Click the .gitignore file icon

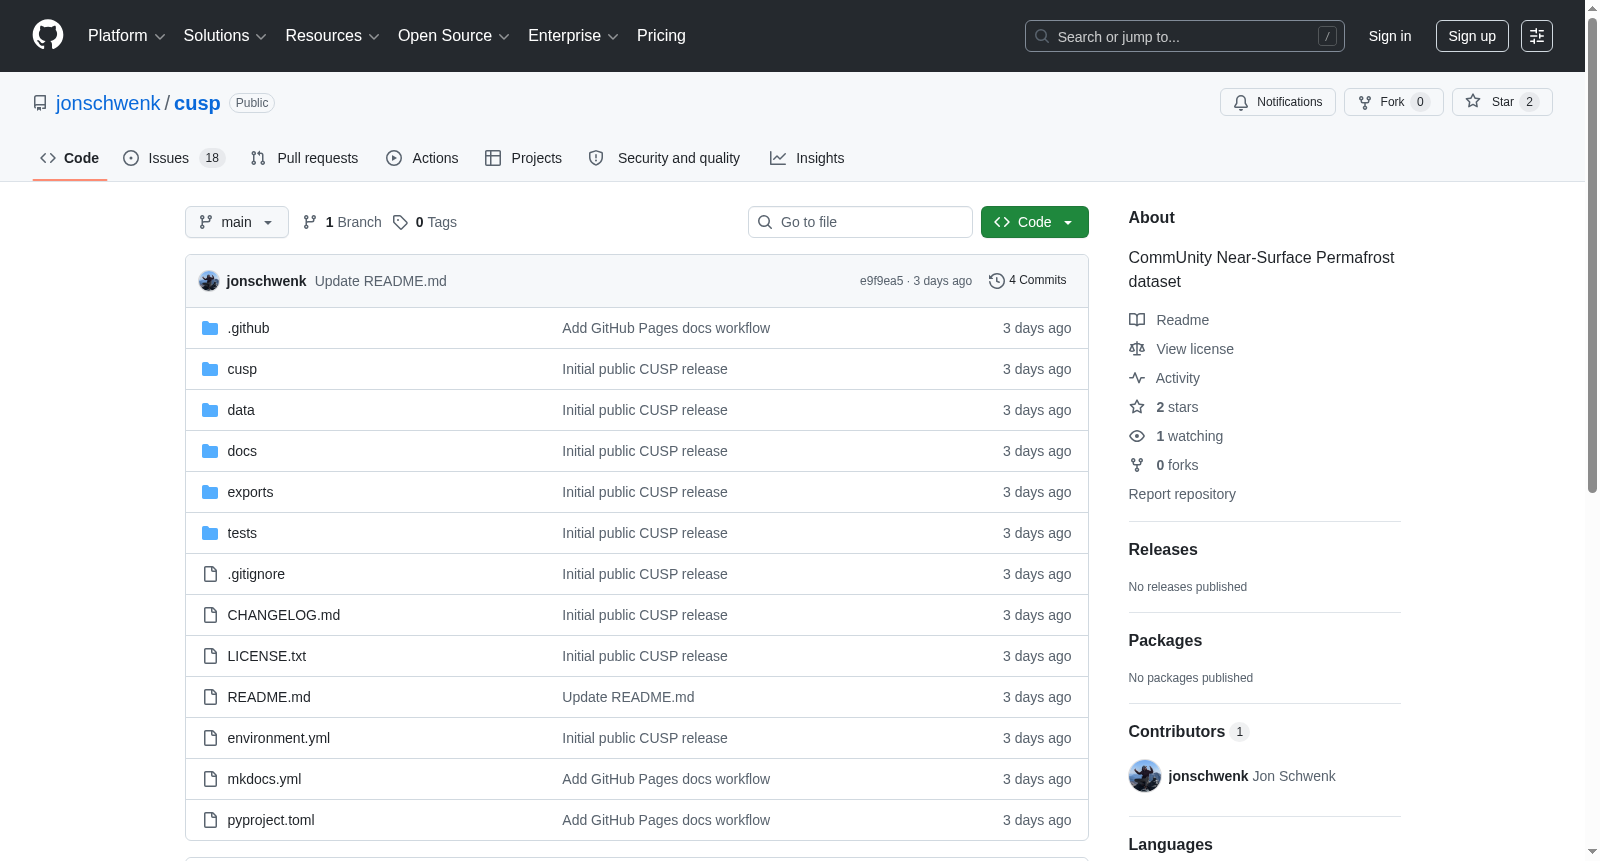click(x=210, y=574)
